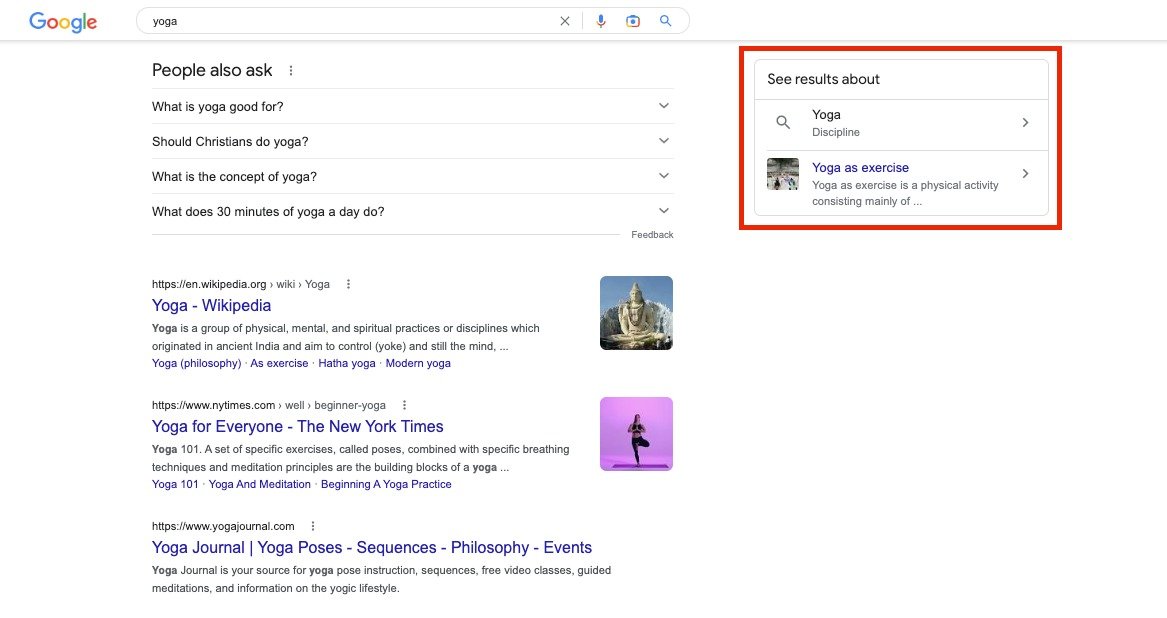Screen dimensions: 1167x618
Task: Click the search magnifying glass icon
Action: [x=665, y=20]
